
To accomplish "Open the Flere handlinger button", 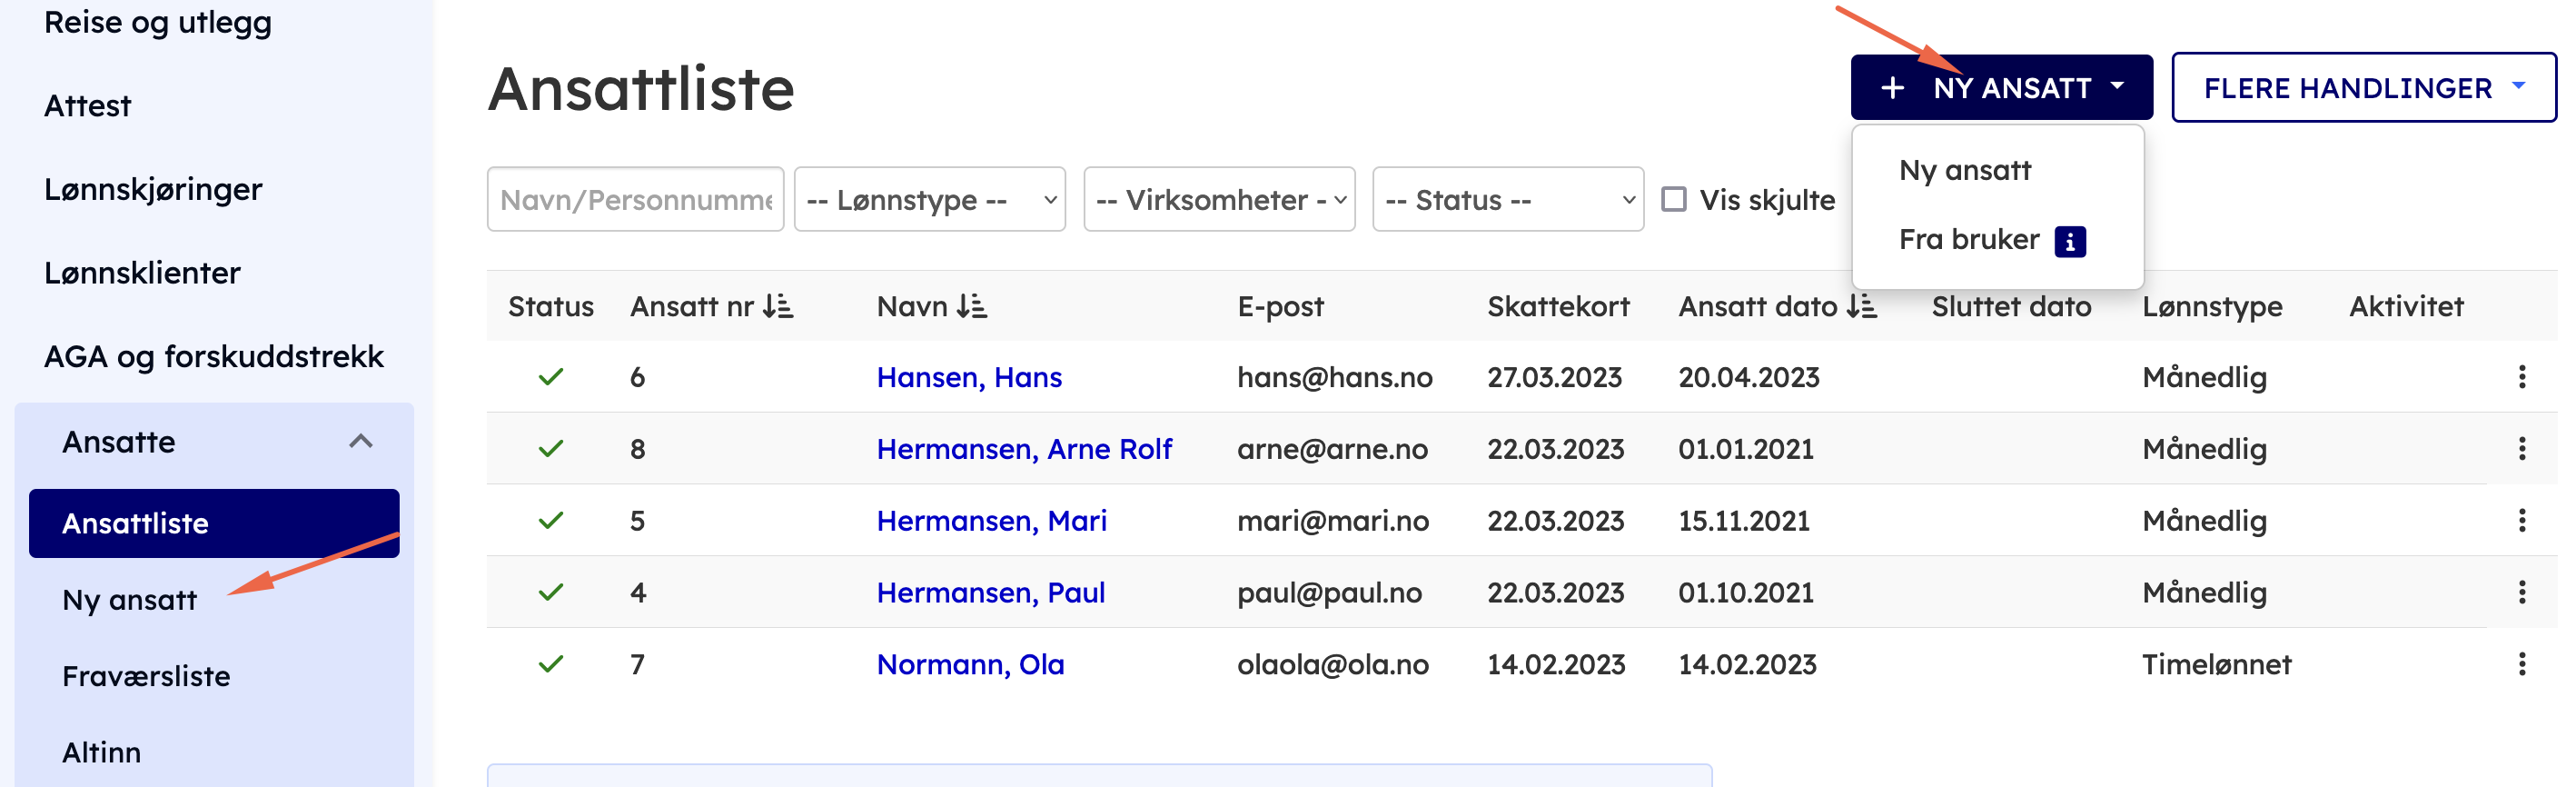I will [x=2363, y=88].
